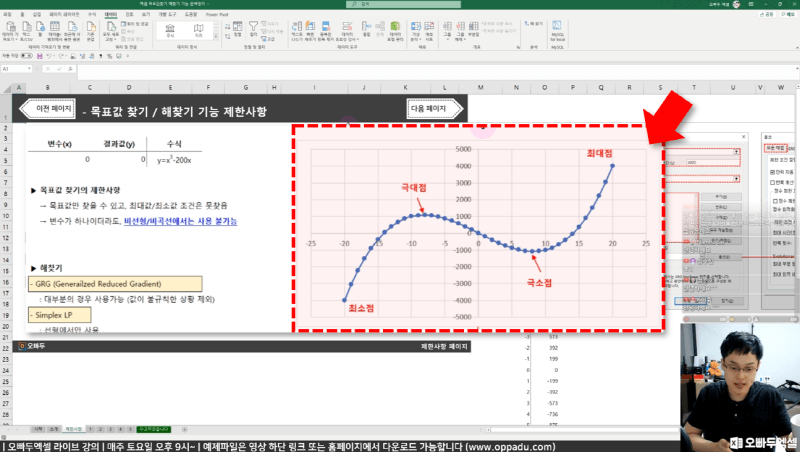Click the chart's 극대점 label

413,188
